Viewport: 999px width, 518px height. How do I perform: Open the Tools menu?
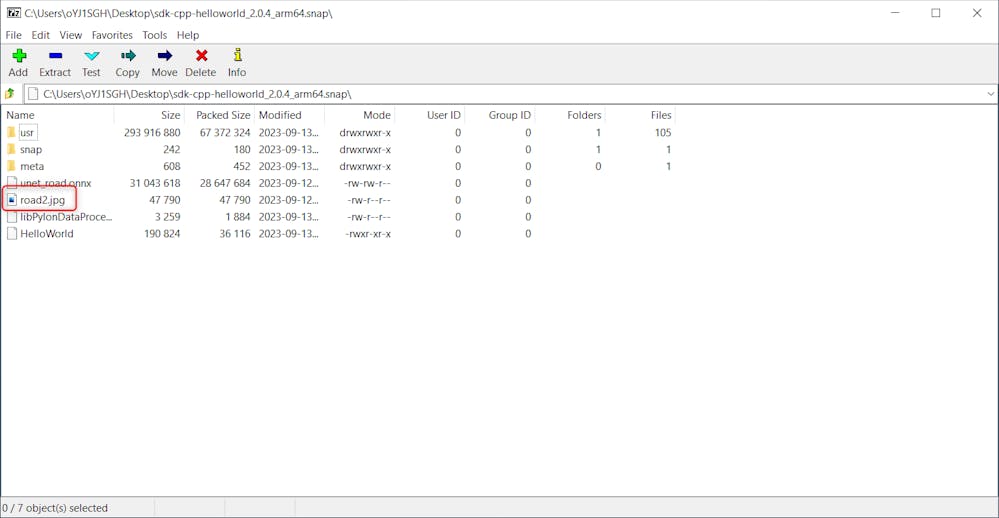154,35
